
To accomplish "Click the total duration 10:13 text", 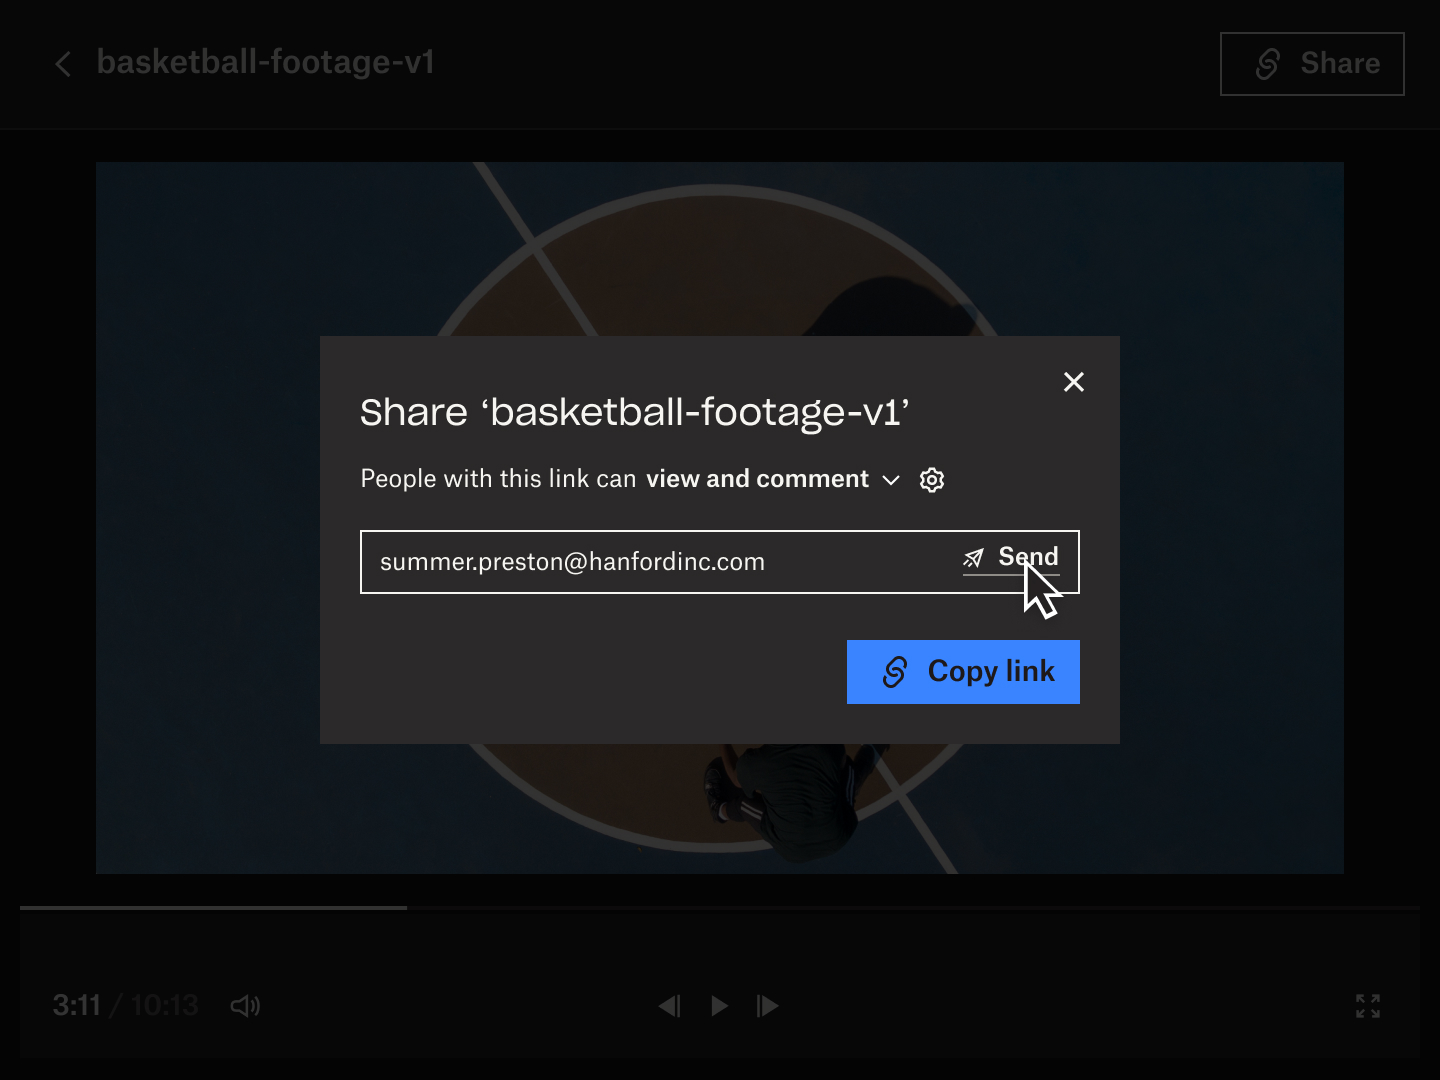I will pos(165,1005).
